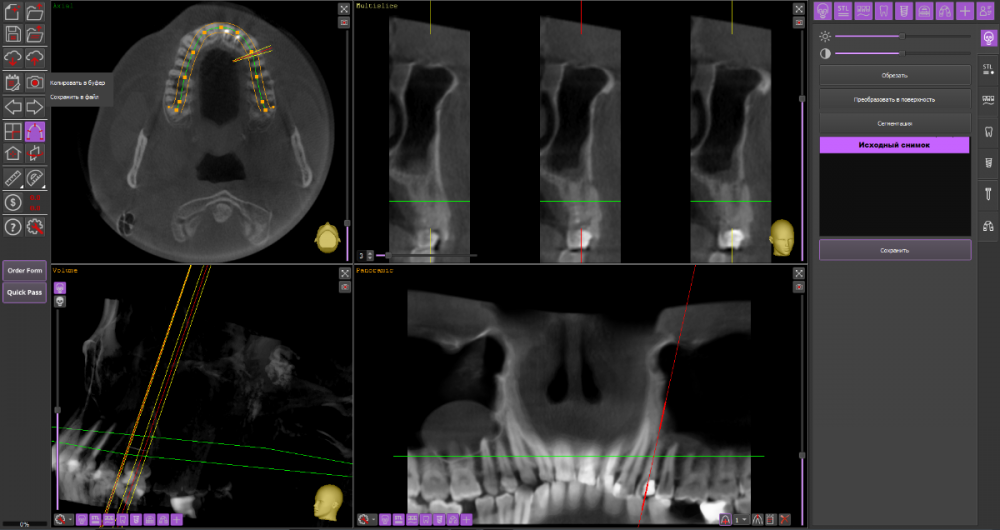Choose 'Копировать в буфер' menu option
This screenshot has width=1000, height=530.
(x=78, y=82)
